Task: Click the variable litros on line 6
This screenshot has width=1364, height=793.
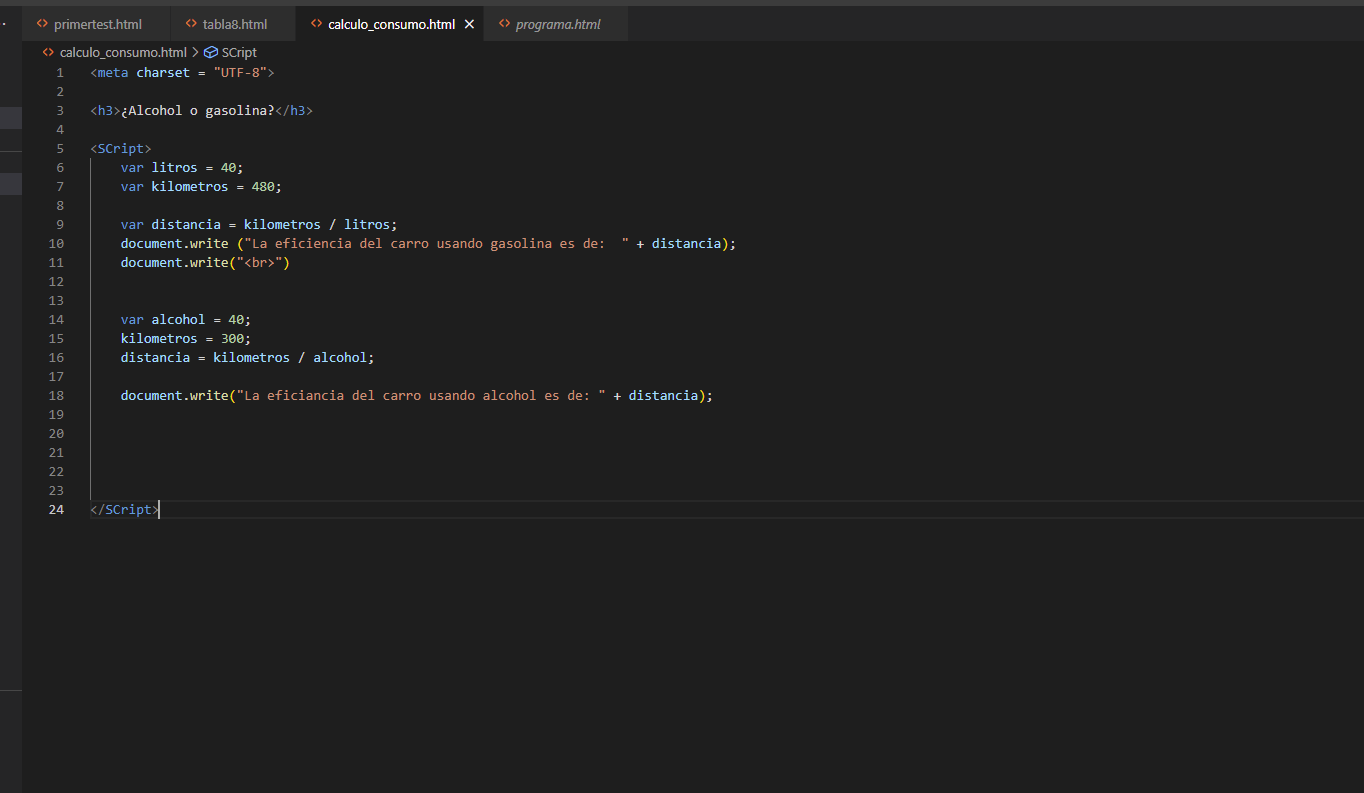Action: 175,168
